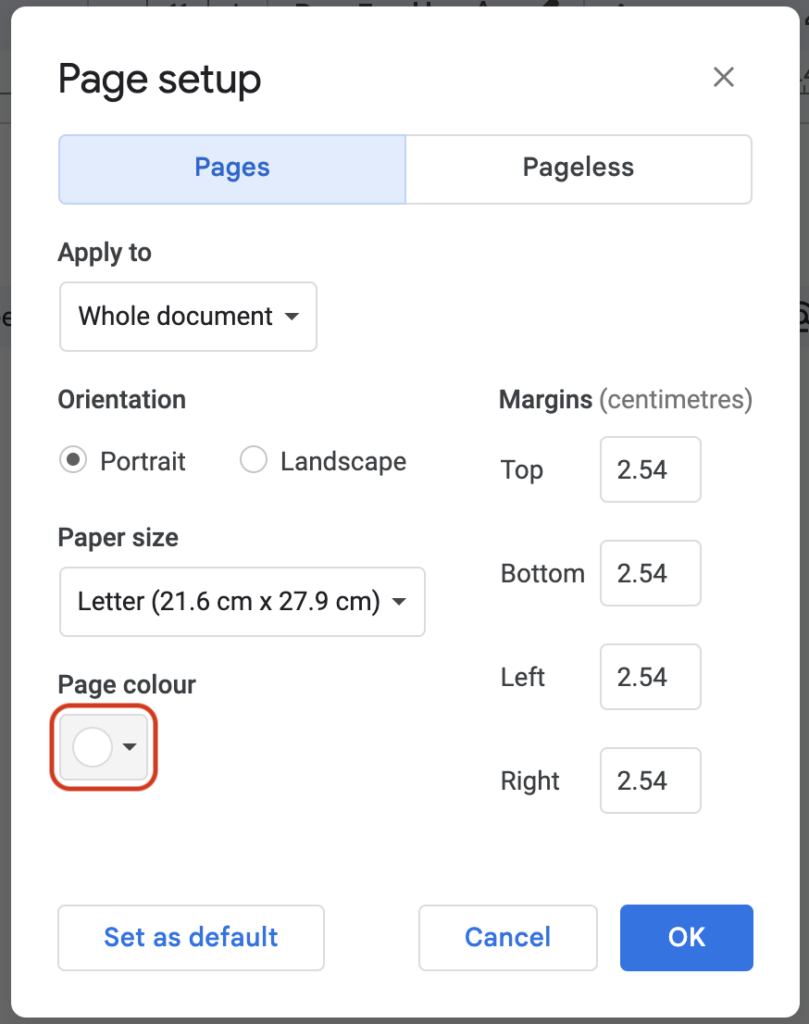The width and height of the screenshot is (809, 1024).
Task: Edit the Bottom margin field
Action: (x=650, y=573)
